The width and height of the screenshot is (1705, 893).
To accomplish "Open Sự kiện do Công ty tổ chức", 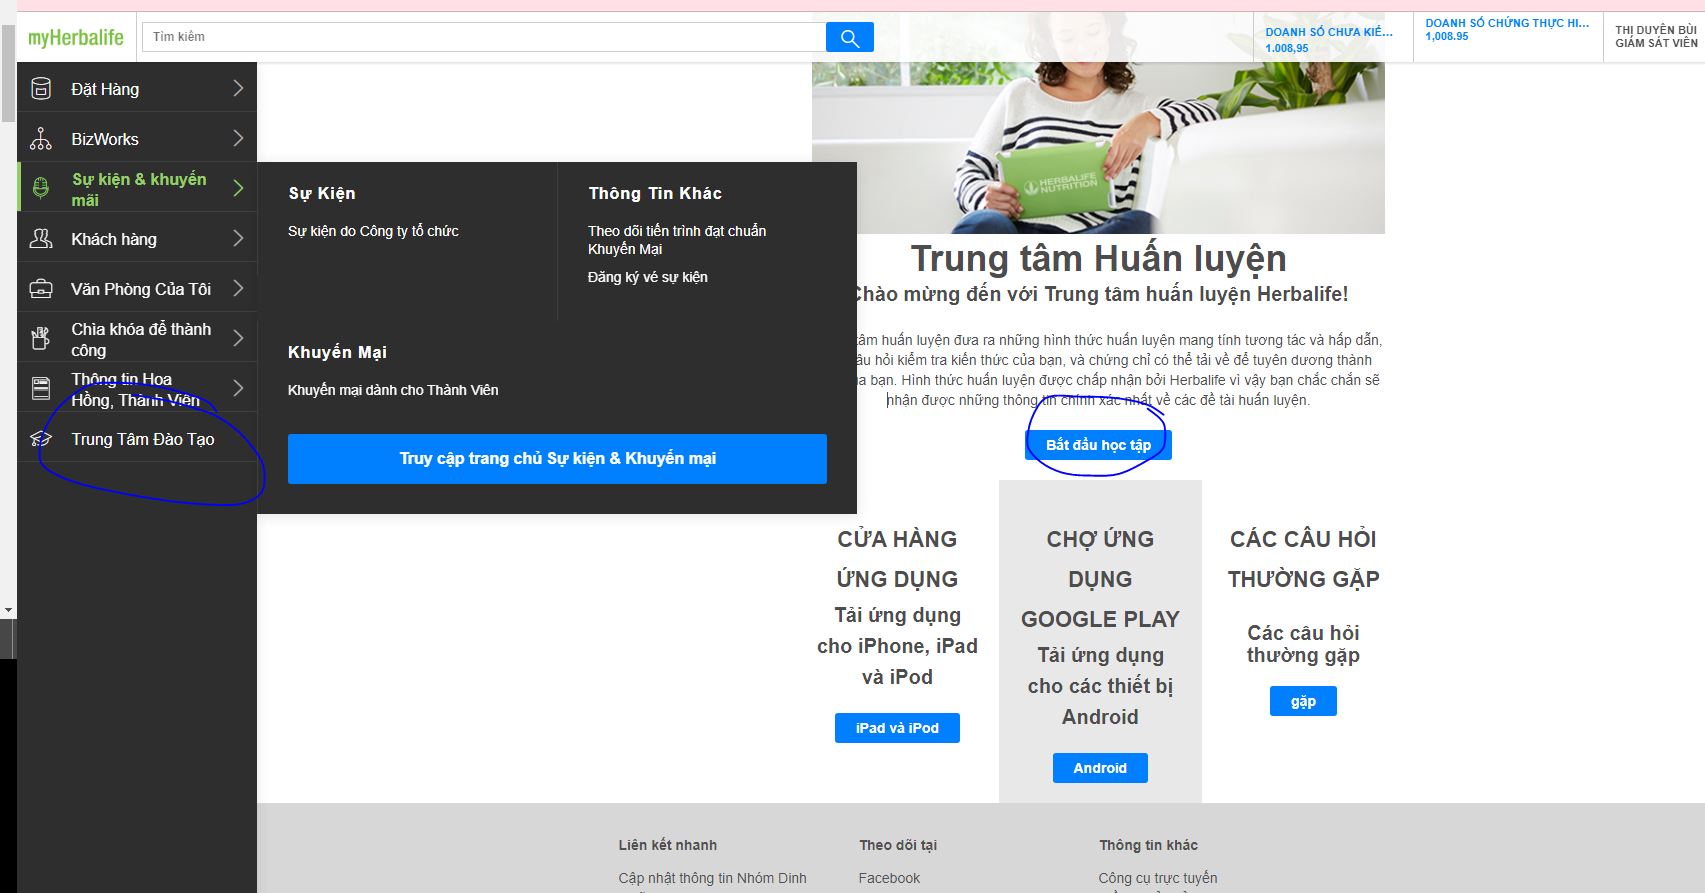I will pos(373,231).
